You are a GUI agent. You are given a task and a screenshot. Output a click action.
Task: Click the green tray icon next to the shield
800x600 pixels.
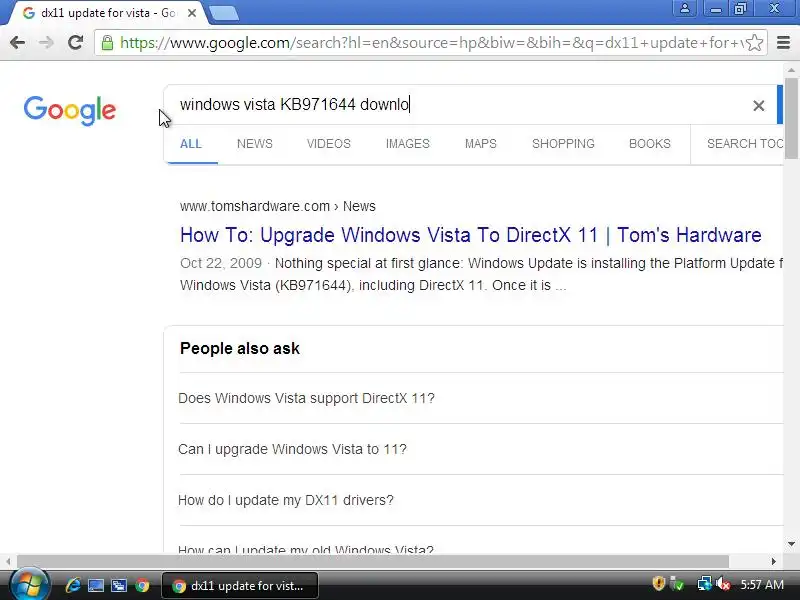point(677,584)
